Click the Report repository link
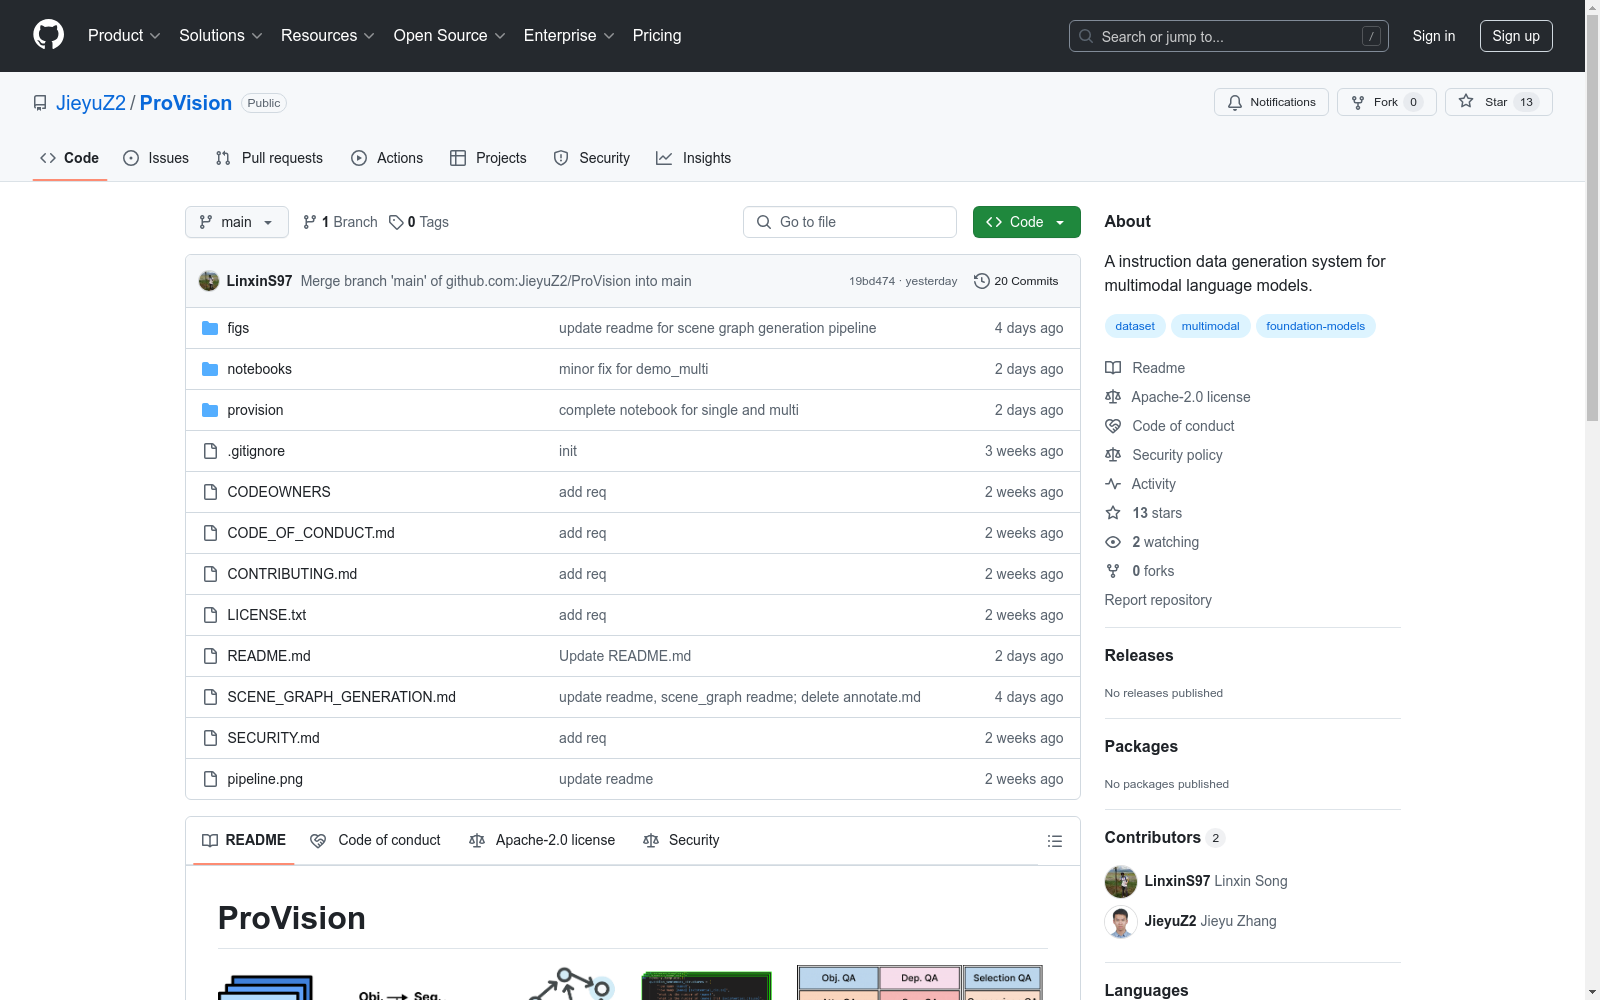This screenshot has width=1600, height=1000. (1158, 600)
